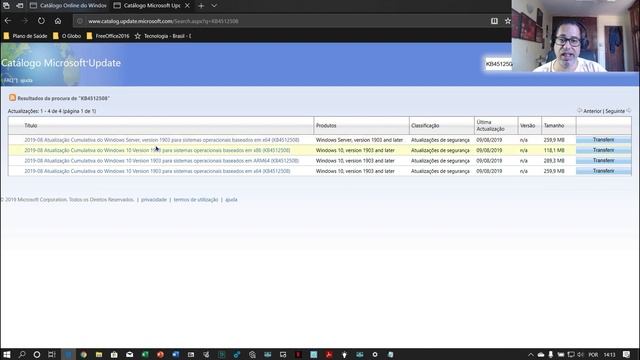Reload the current page
The width and height of the screenshot is (640, 360).
(x=41, y=21)
